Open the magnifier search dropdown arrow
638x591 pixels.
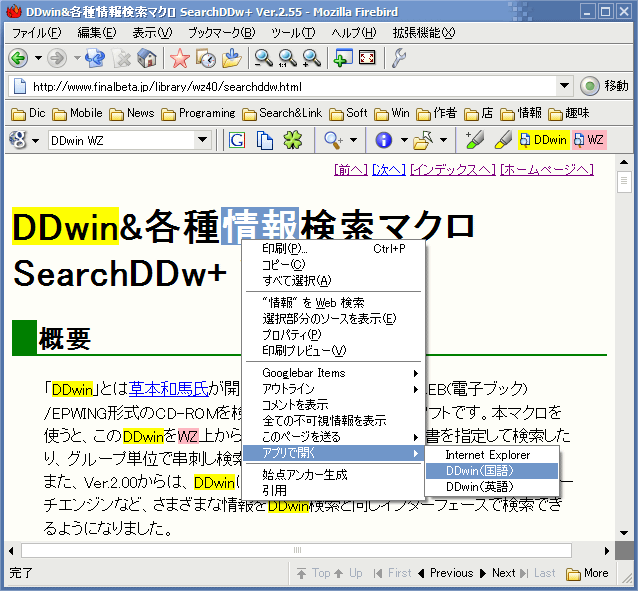pos(353,140)
